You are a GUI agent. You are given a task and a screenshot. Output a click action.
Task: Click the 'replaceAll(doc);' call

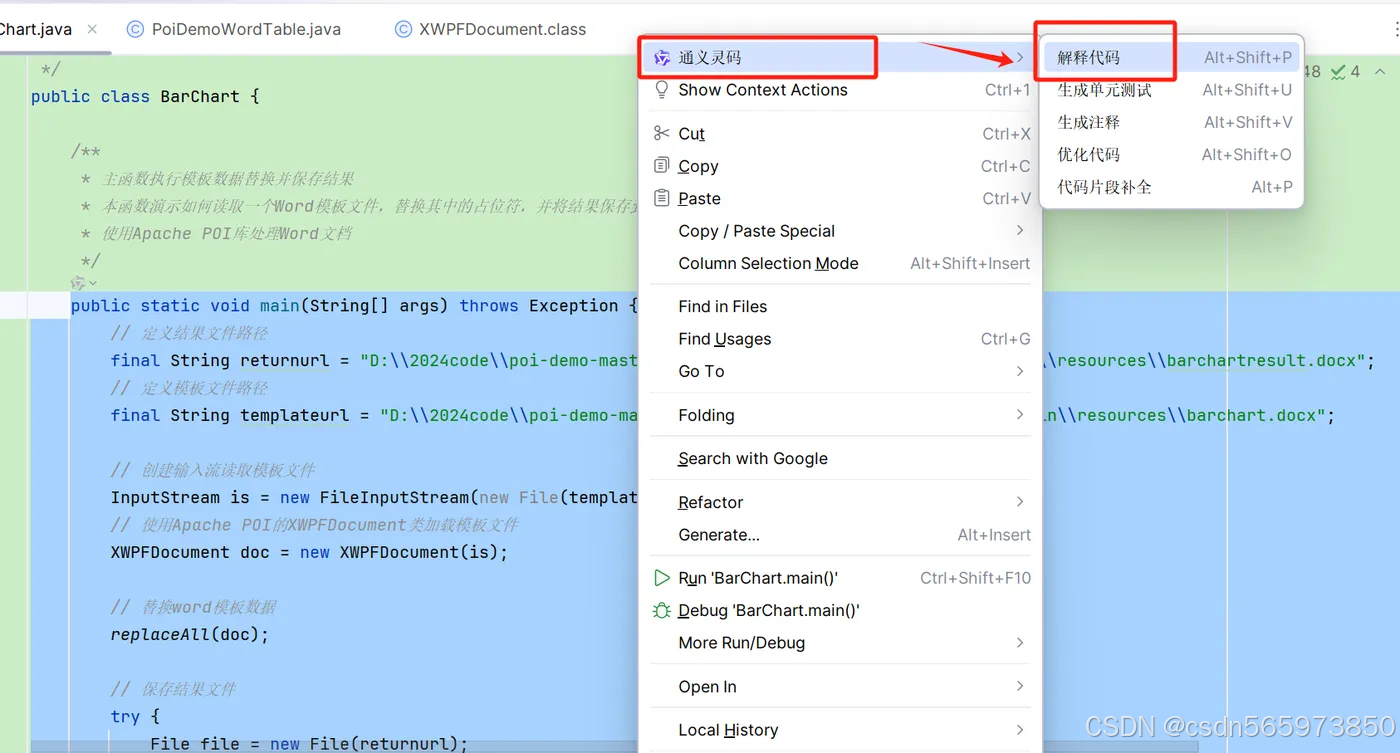pyautogui.click(x=190, y=634)
